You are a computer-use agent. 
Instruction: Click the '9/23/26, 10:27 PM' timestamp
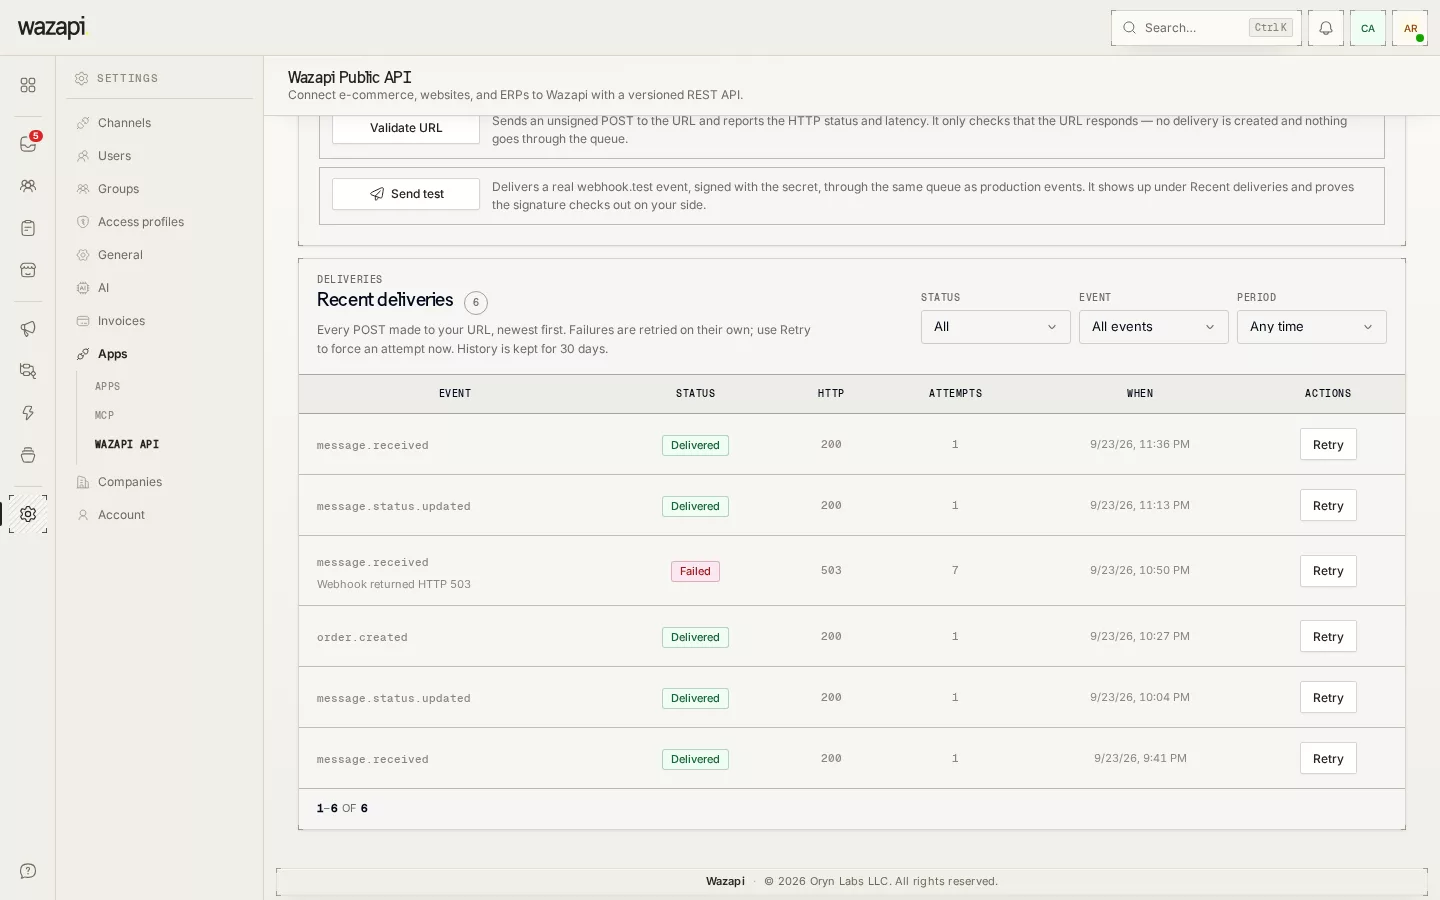point(1140,636)
